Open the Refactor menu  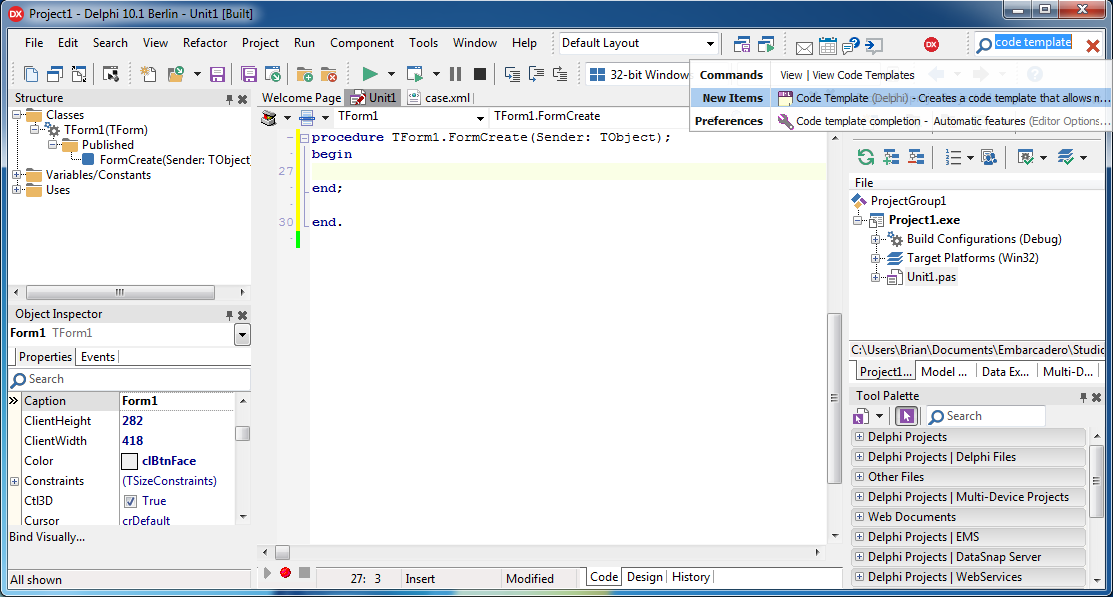tap(204, 43)
